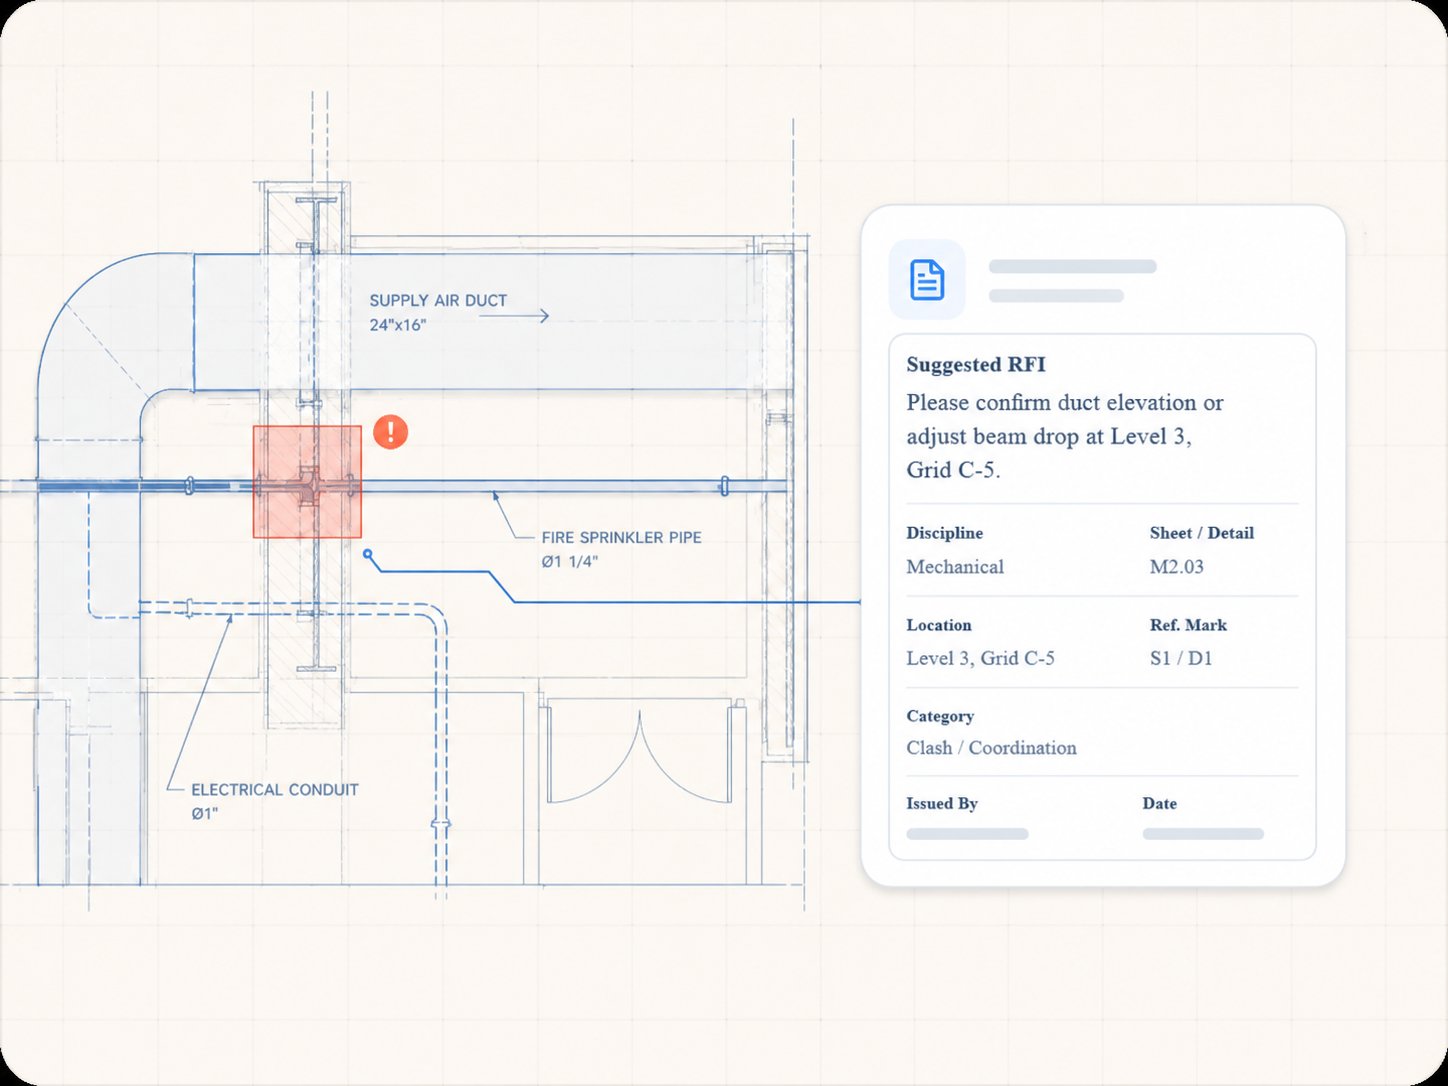Click the RFI description text about duct elevation
Image resolution: width=1448 pixels, height=1086 pixels.
pos(1065,436)
